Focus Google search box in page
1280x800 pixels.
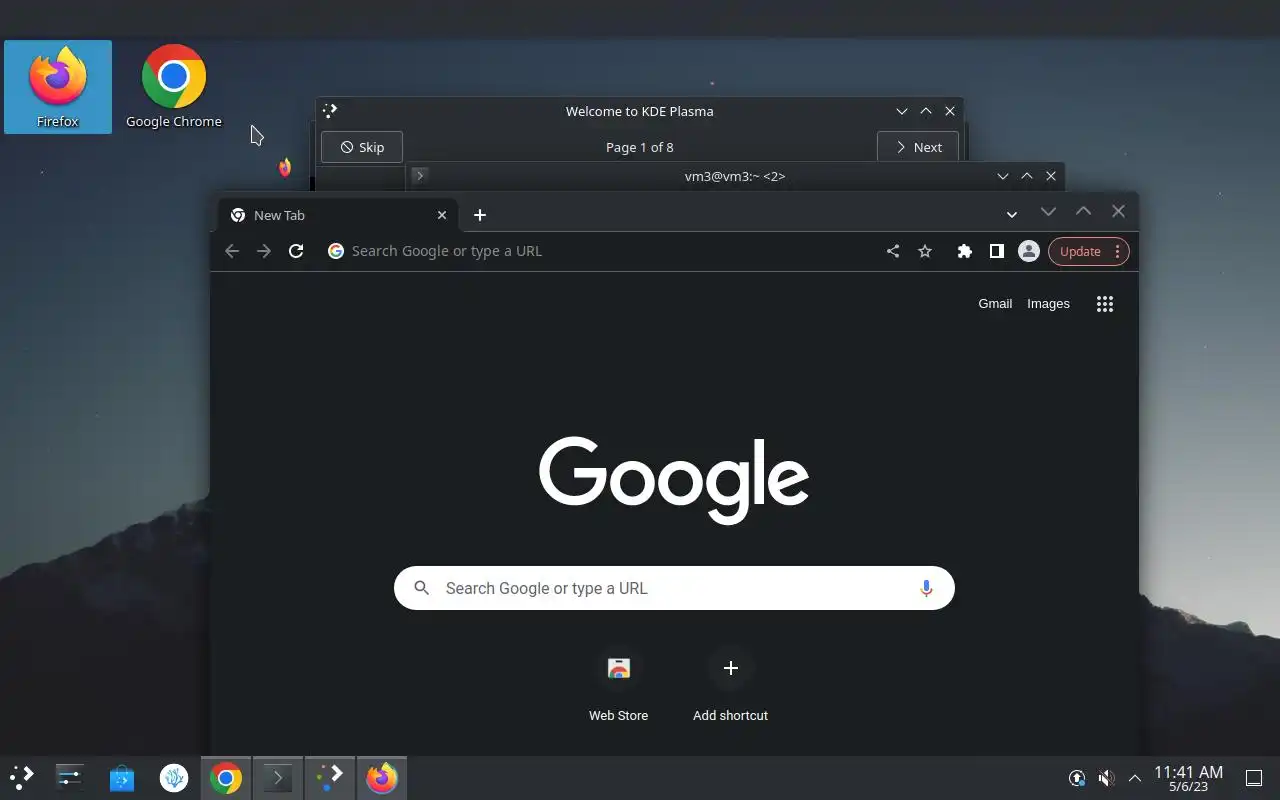coord(674,588)
